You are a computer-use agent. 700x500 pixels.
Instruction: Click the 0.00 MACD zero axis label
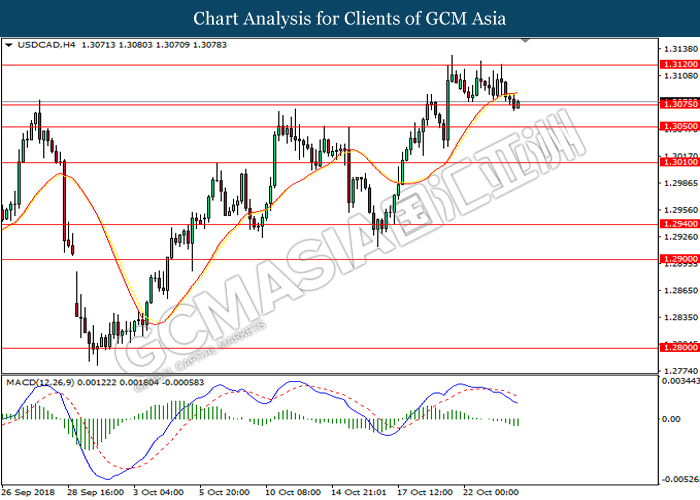point(671,419)
